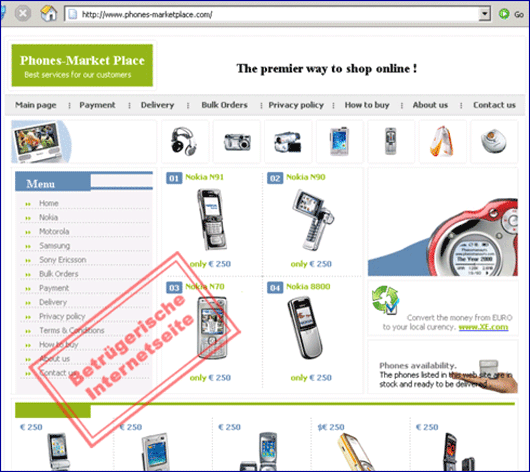
Task: Select Sony Ericsson in the sidebar menu
Action: (x=63, y=260)
